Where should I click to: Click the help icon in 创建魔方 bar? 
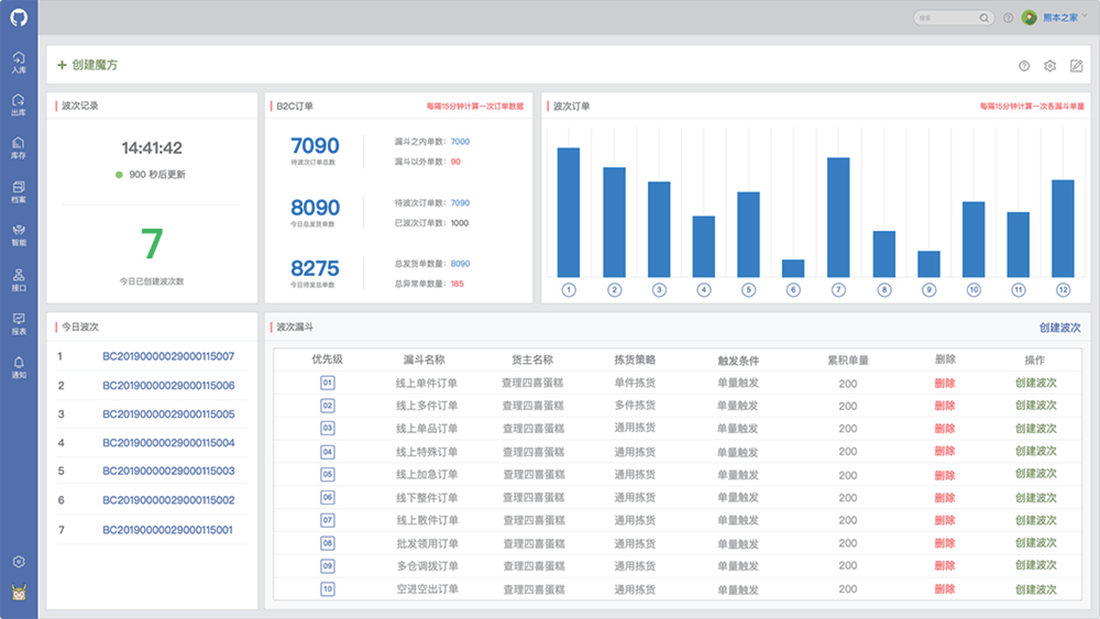[1024, 66]
